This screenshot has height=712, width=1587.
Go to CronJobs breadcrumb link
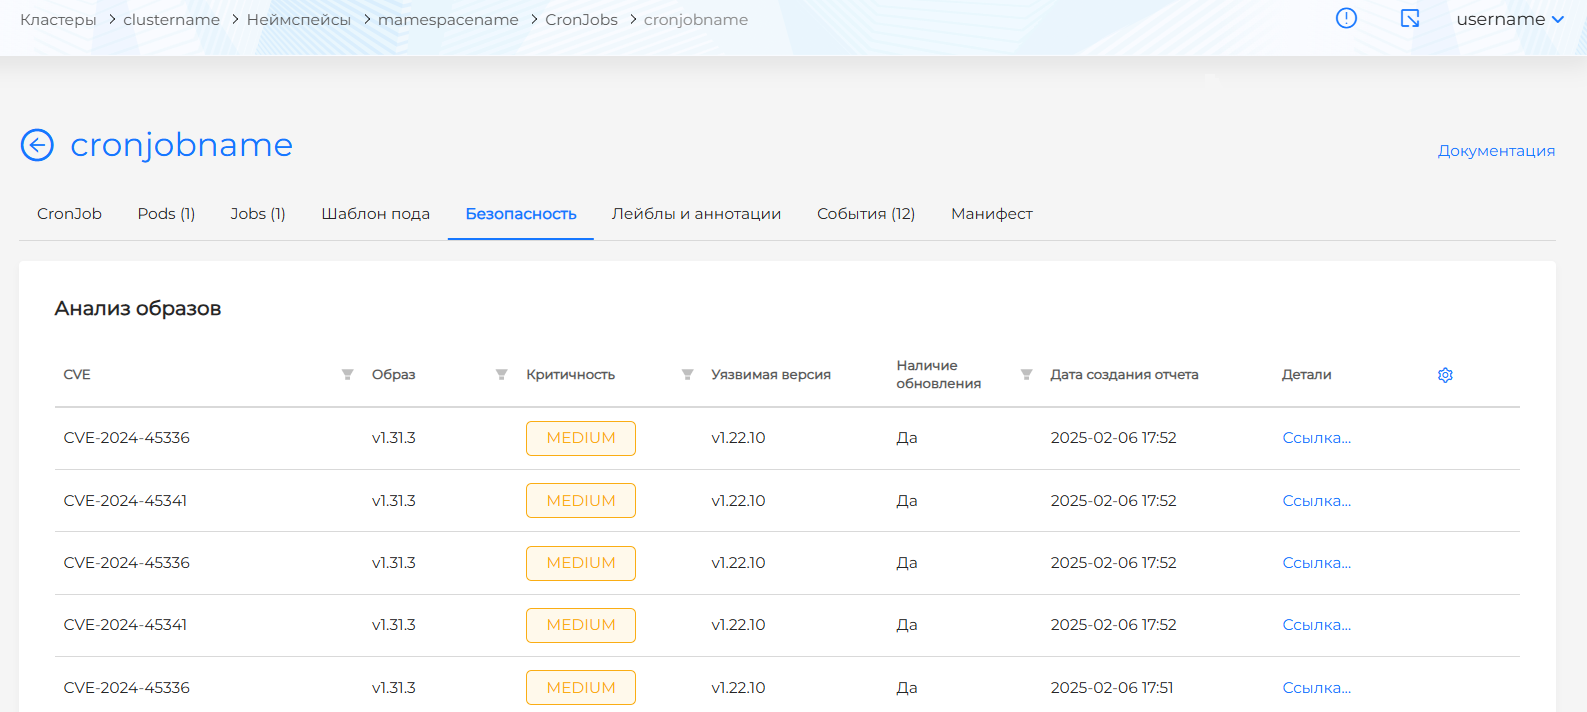(581, 20)
